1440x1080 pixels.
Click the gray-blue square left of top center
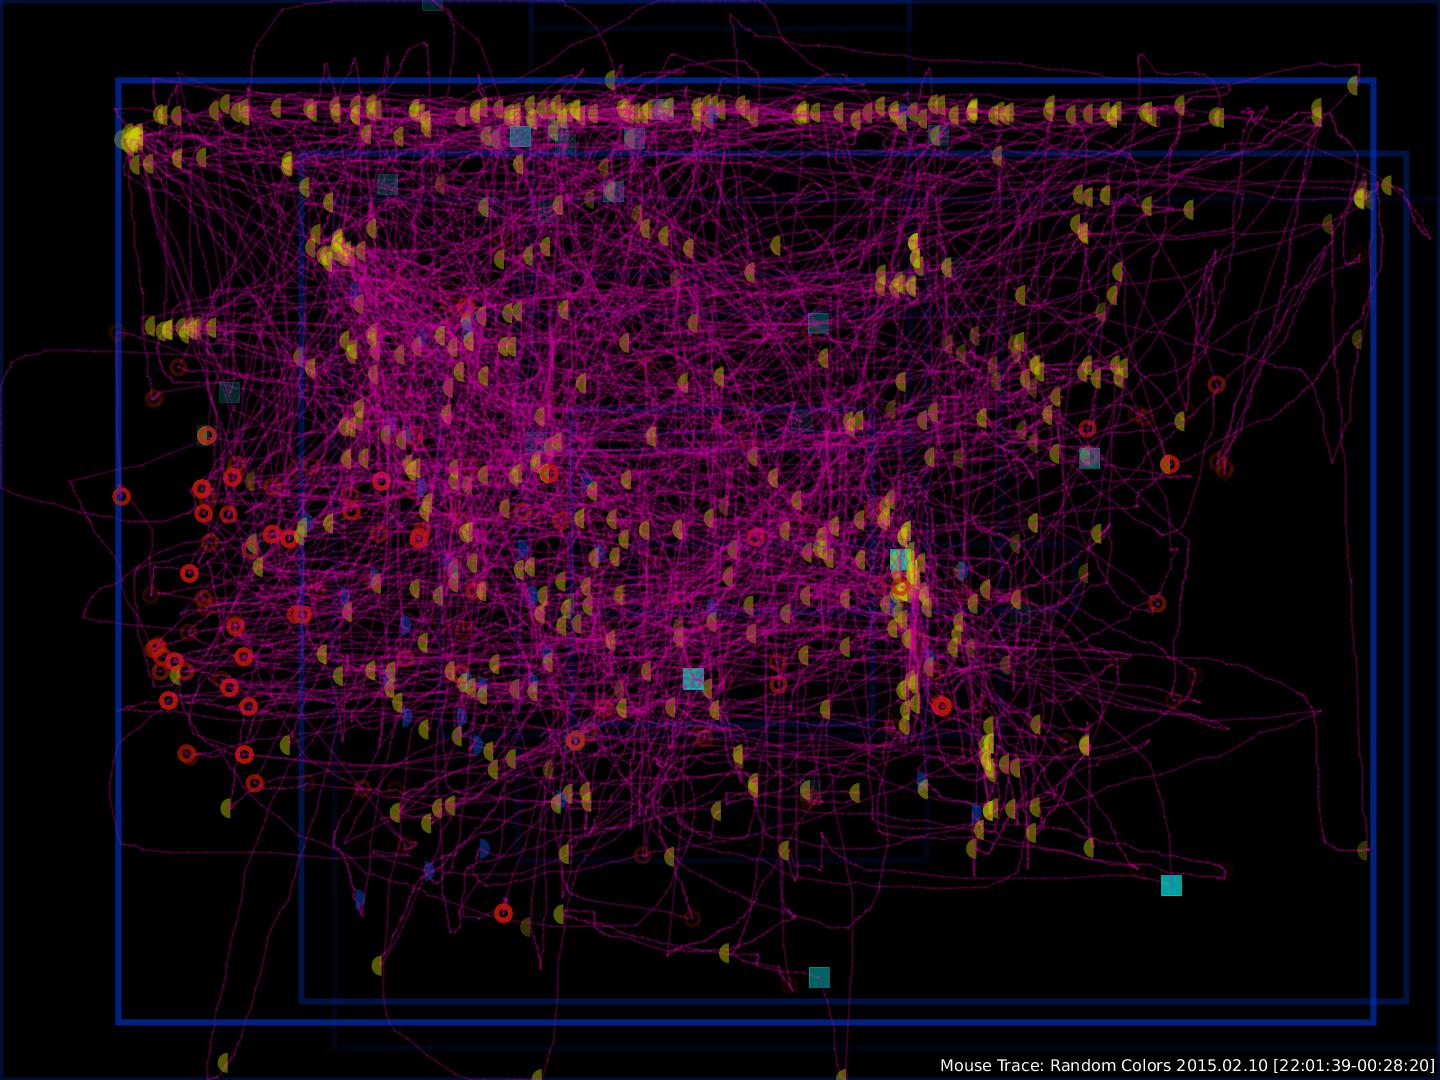coord(520,137)
